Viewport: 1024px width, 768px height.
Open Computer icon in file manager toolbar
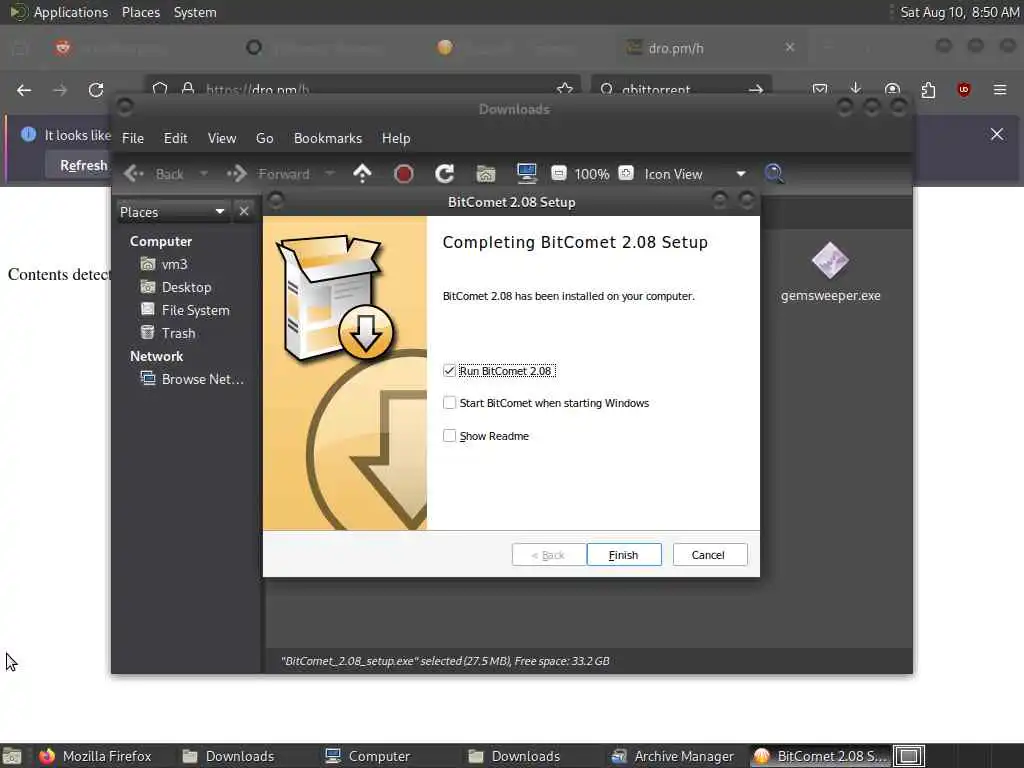click(526, 174)
